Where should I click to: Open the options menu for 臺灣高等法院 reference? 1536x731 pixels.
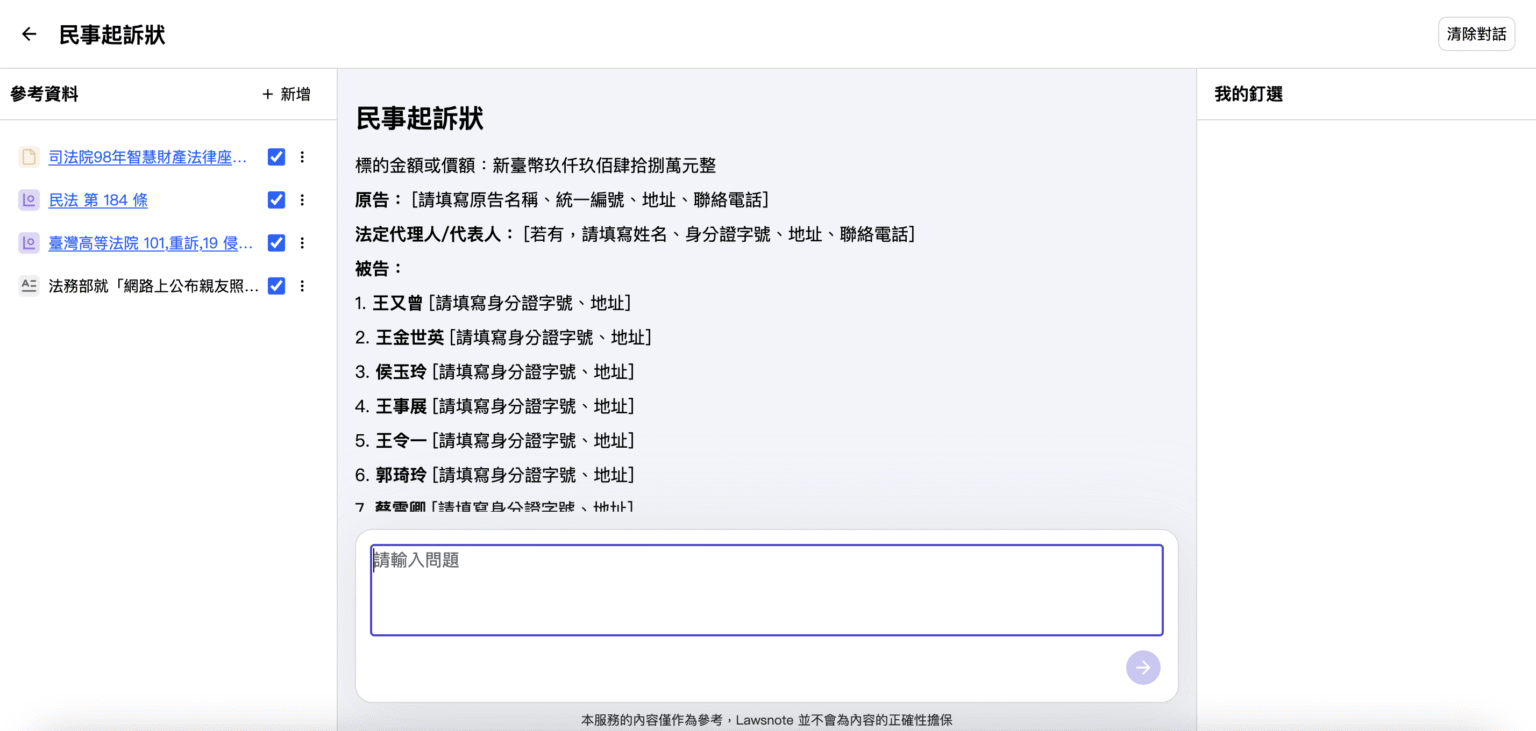click(302, 243)
